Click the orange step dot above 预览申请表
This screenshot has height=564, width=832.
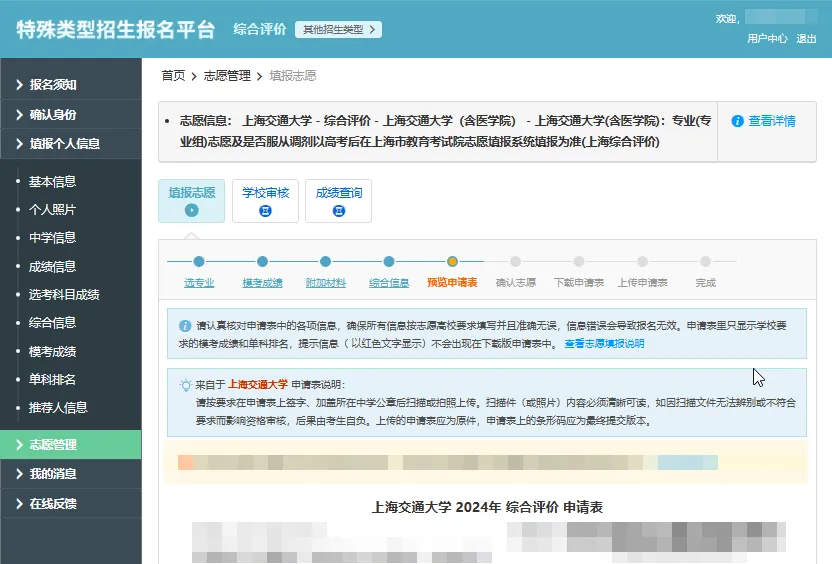(x=452, y=262)
